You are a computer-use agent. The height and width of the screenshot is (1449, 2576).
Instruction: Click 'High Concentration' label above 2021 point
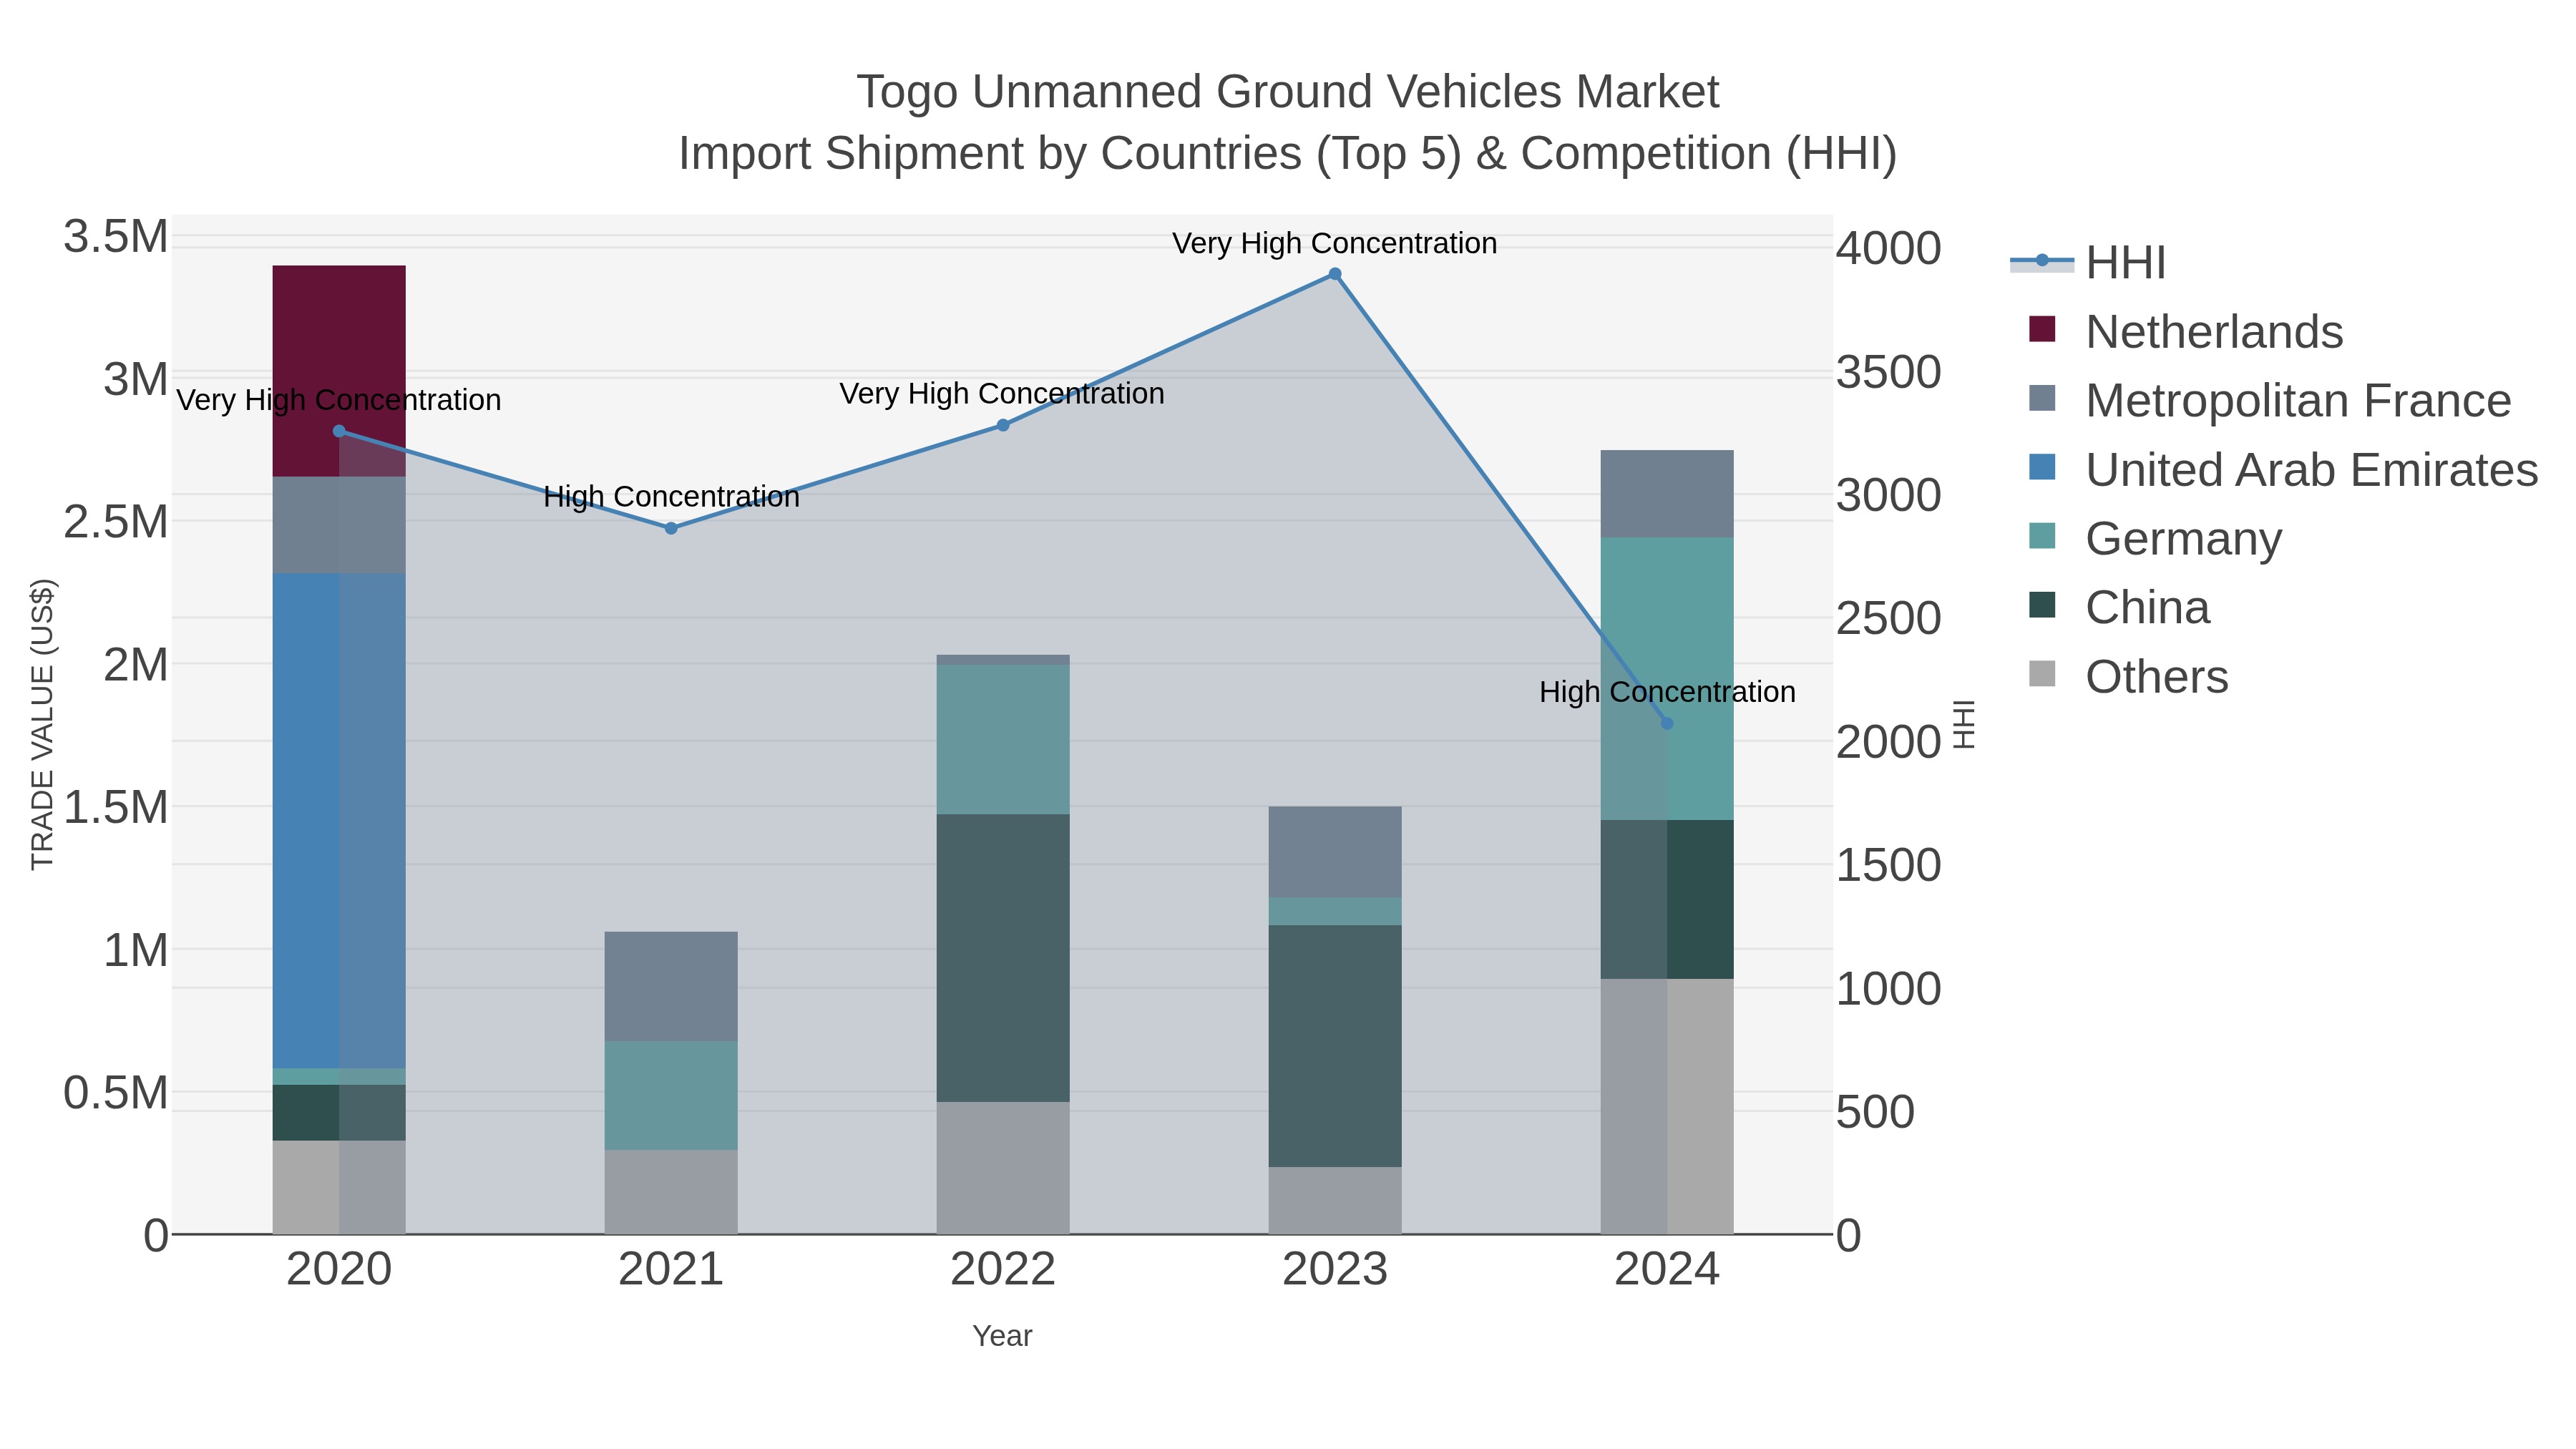point(671,497)
